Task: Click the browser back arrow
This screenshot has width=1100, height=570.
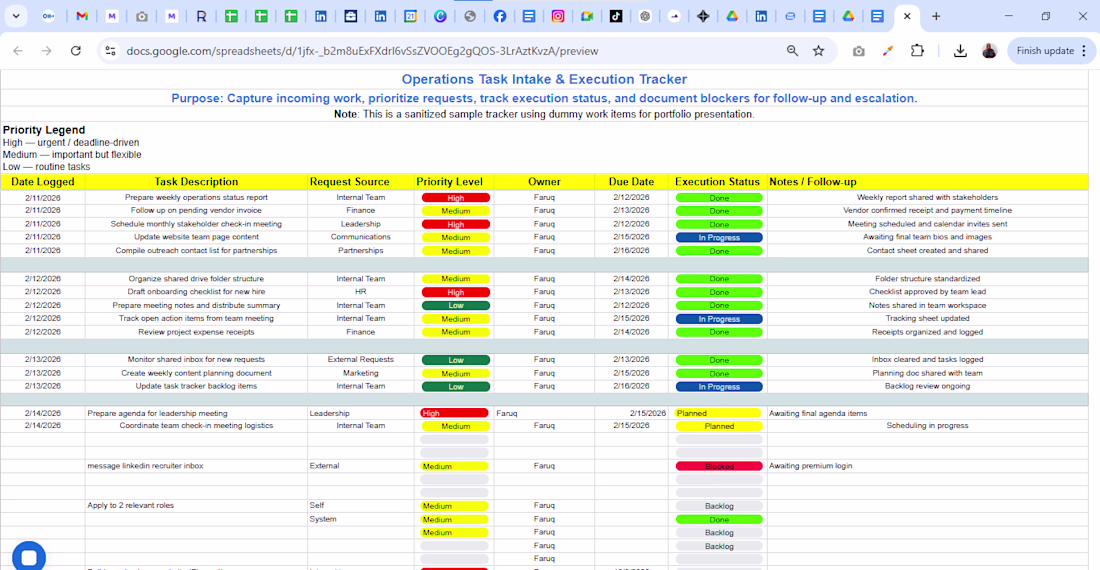Action: [18, 51]
